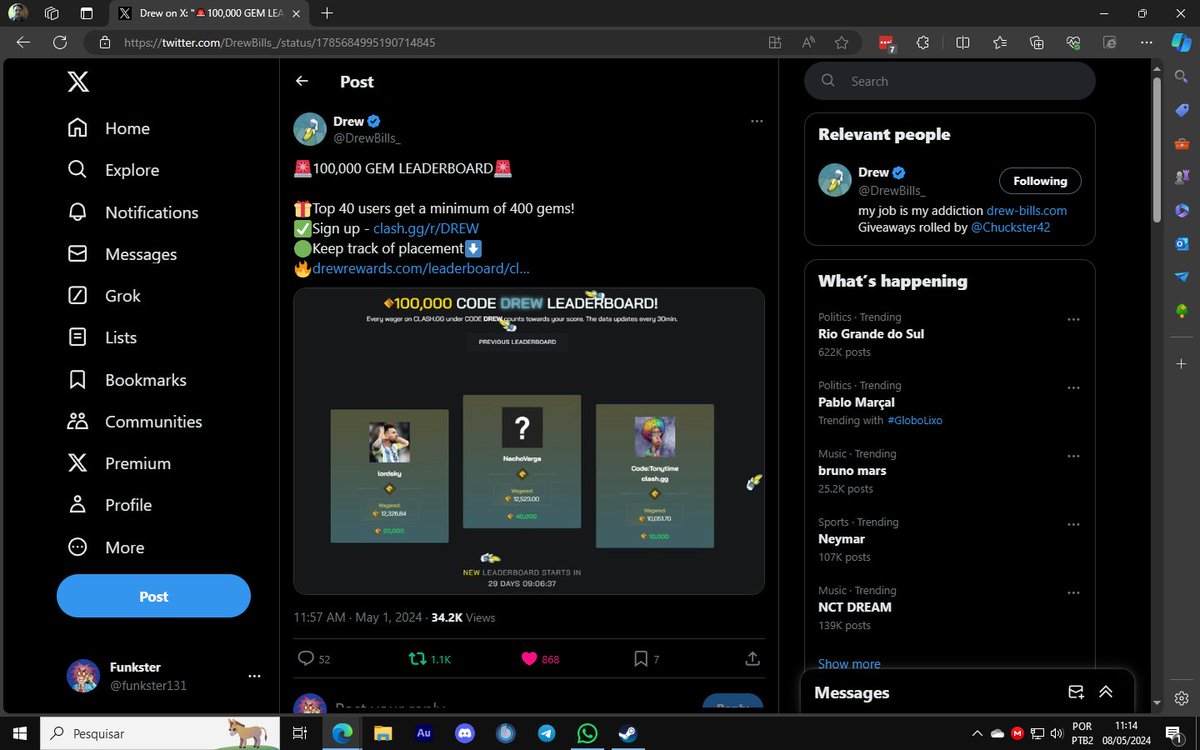This screenshot has height=750, width=1200.
Task: Open the leaderboard image in the post
Action: coord(529,441)
